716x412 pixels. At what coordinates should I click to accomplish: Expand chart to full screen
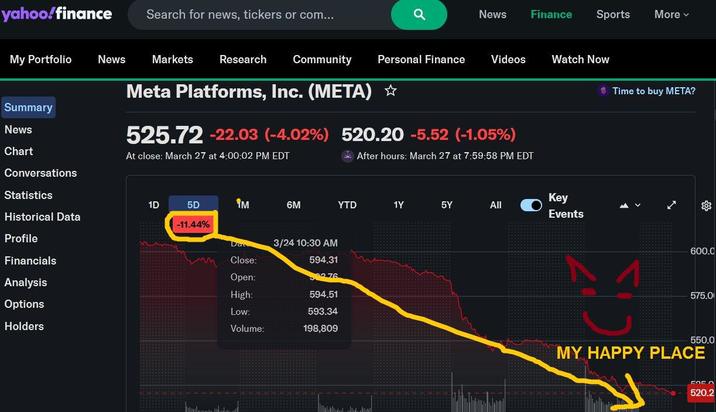coord(671,205)
